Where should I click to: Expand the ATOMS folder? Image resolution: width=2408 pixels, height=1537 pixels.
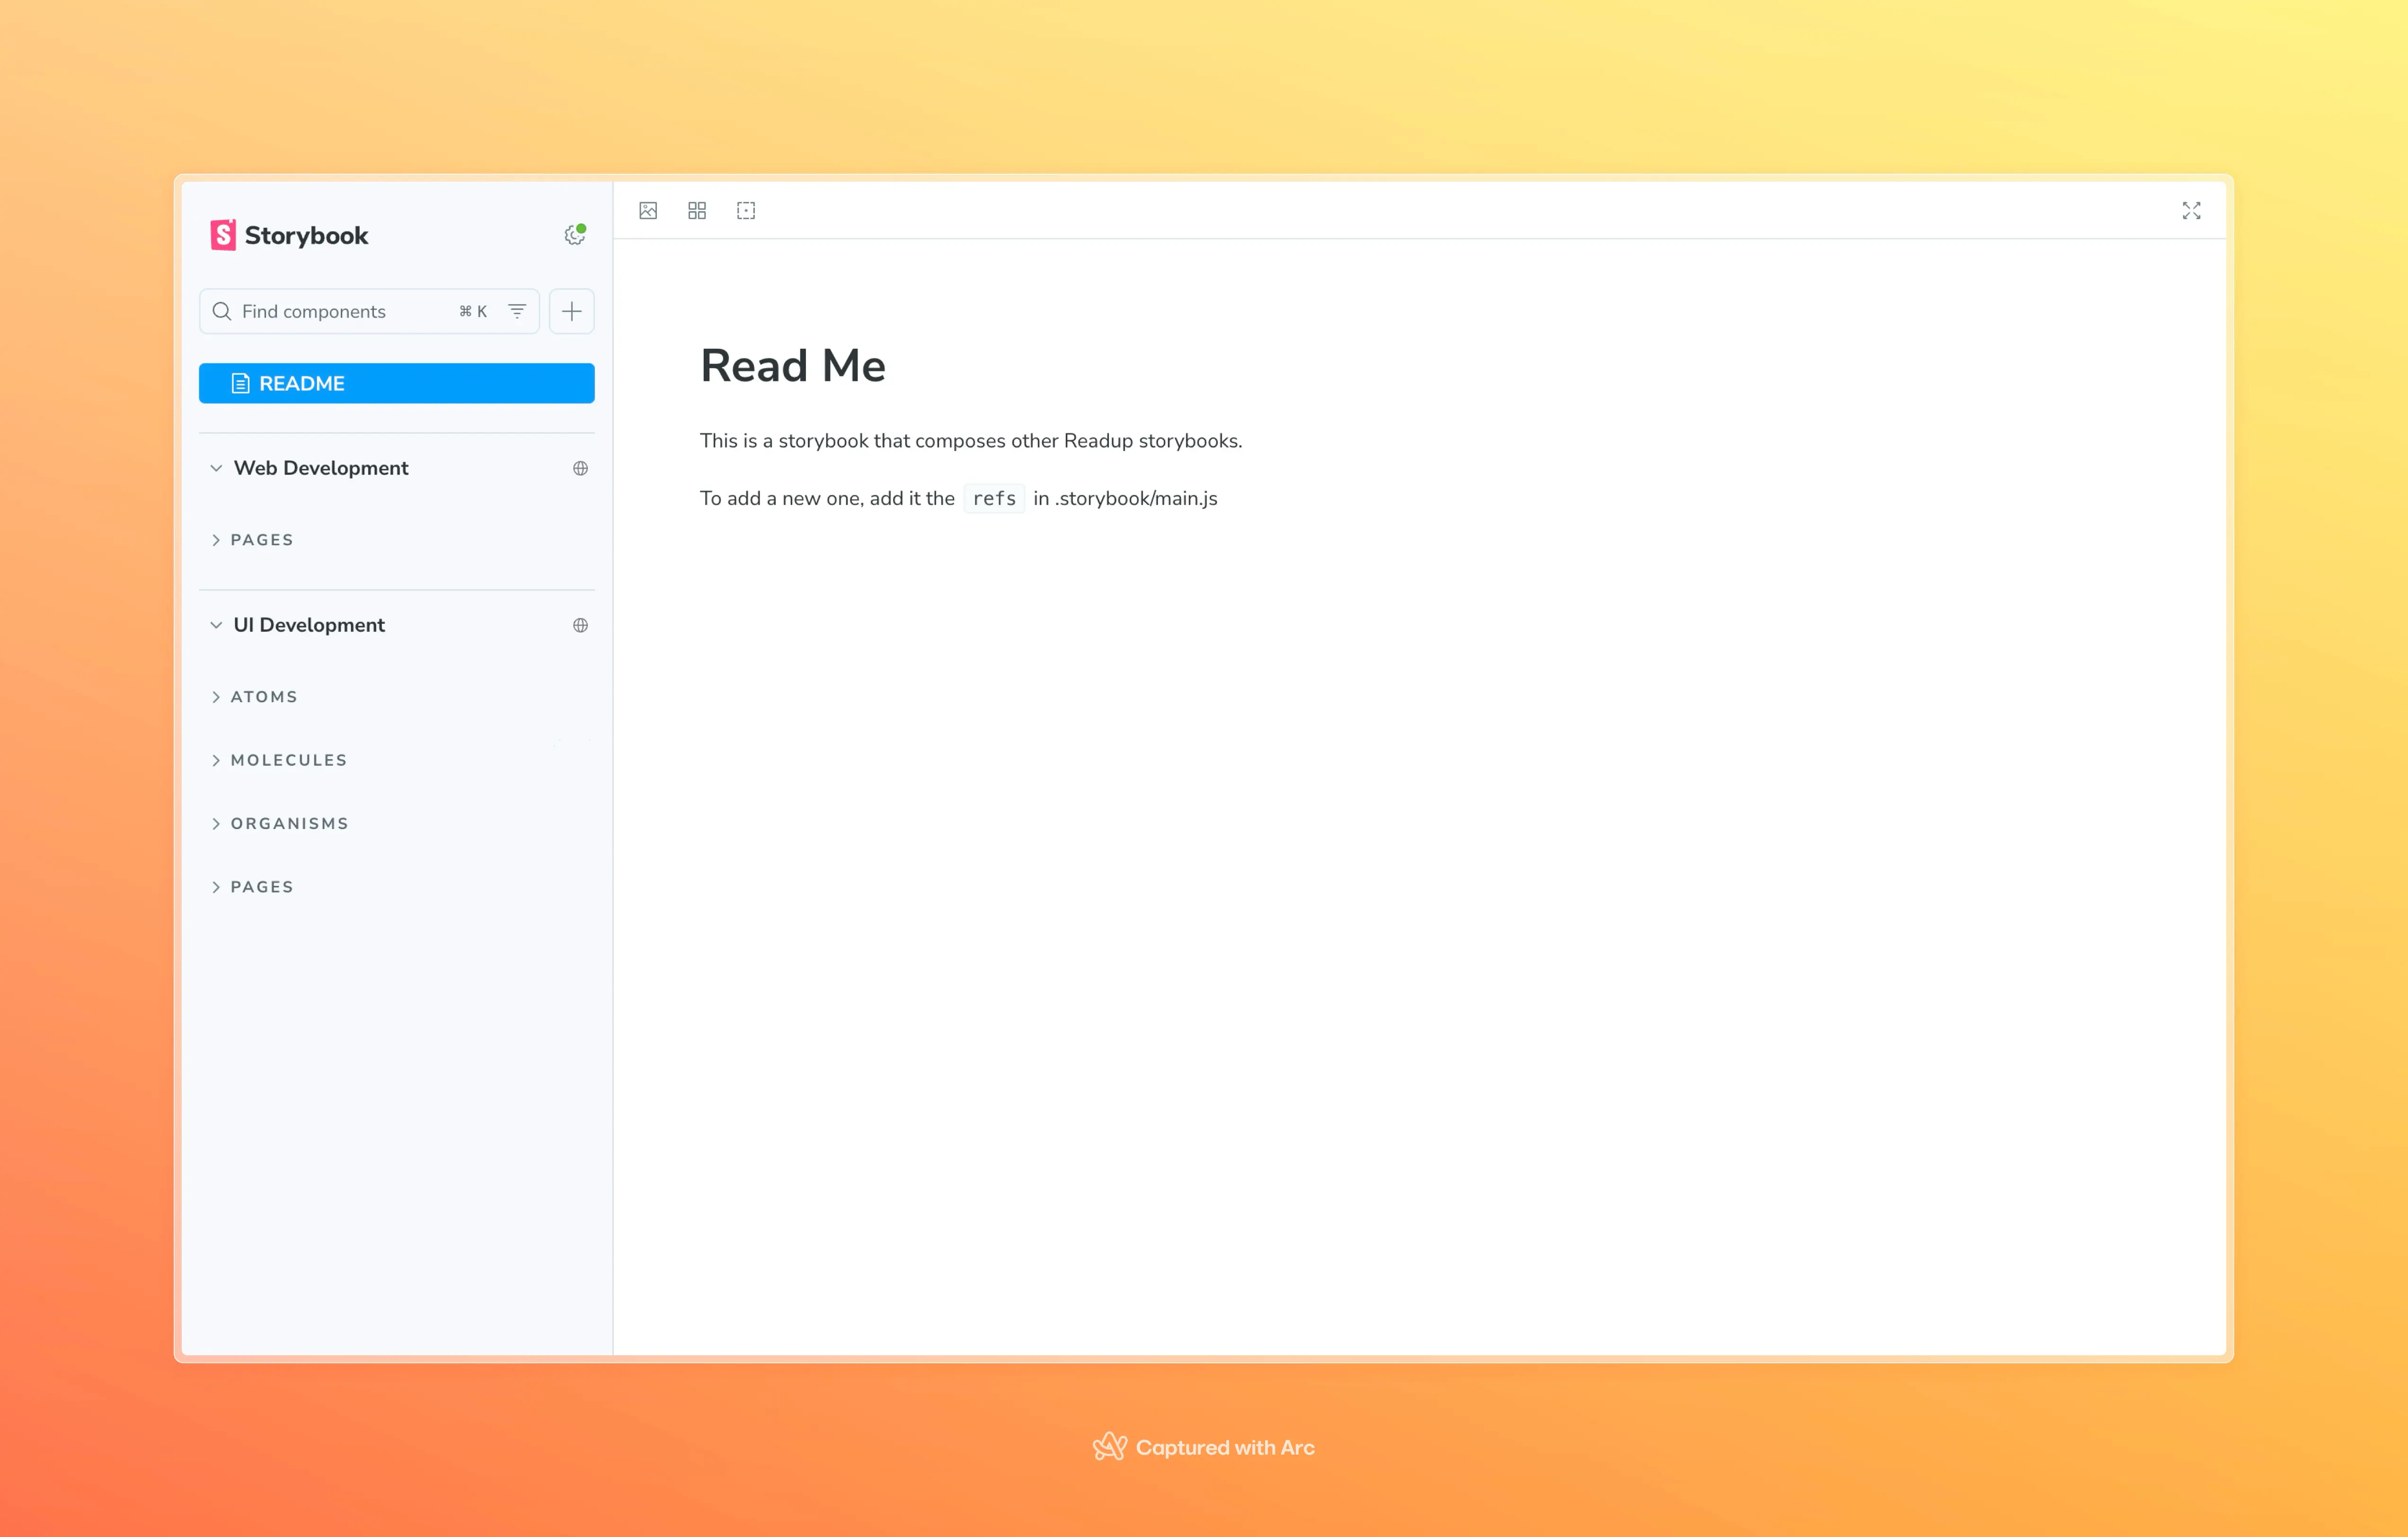[x=264, y=697]
